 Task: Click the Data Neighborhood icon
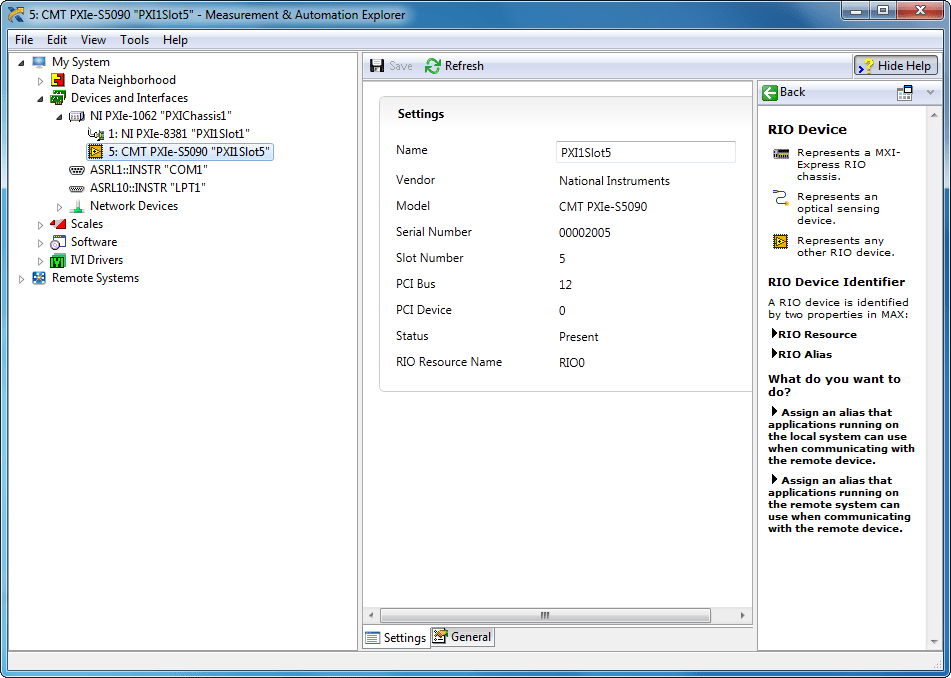click(x=56, y=79)
